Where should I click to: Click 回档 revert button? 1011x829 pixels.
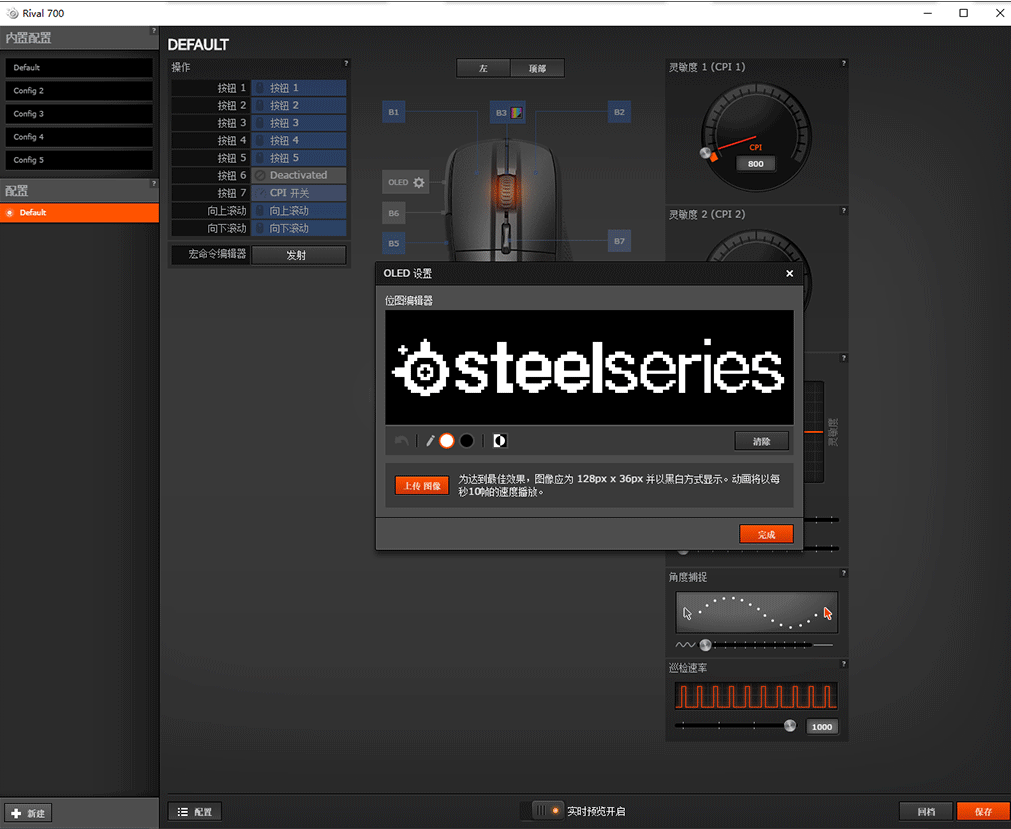point(926,812)
